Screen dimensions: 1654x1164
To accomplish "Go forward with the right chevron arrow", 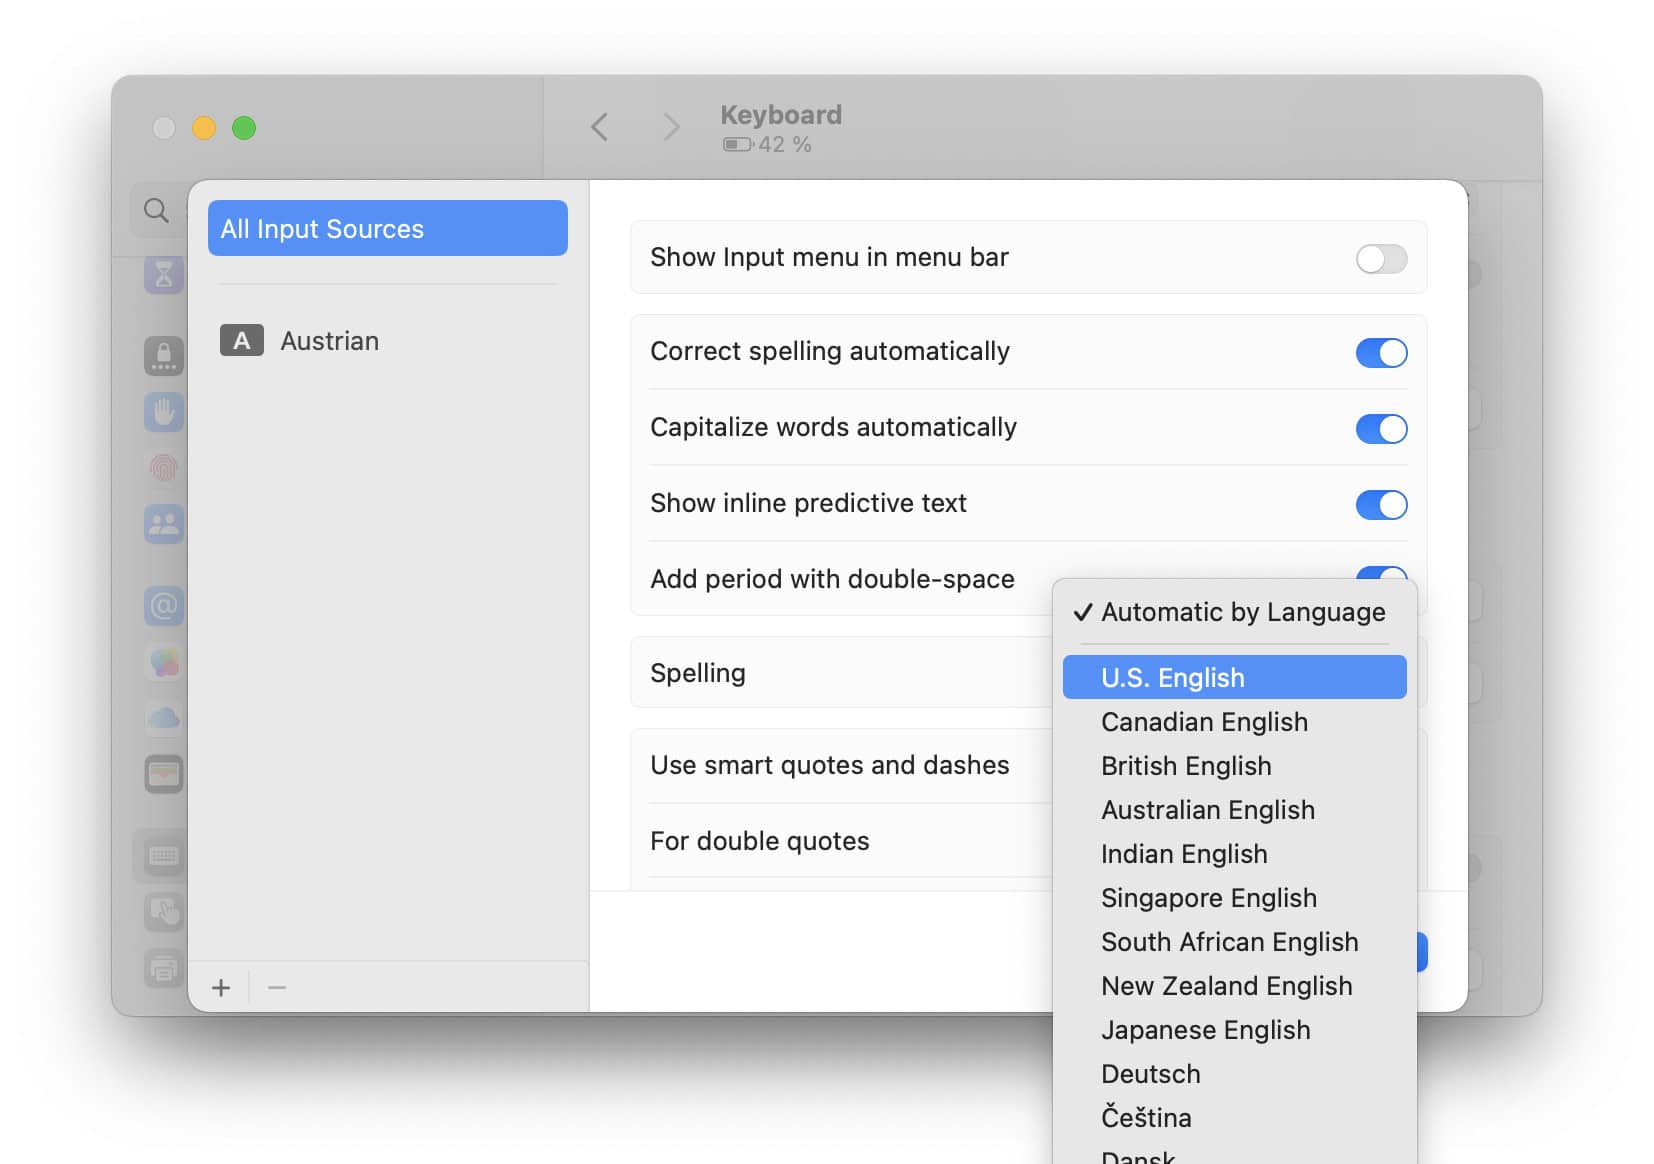I will coord(671,127).
